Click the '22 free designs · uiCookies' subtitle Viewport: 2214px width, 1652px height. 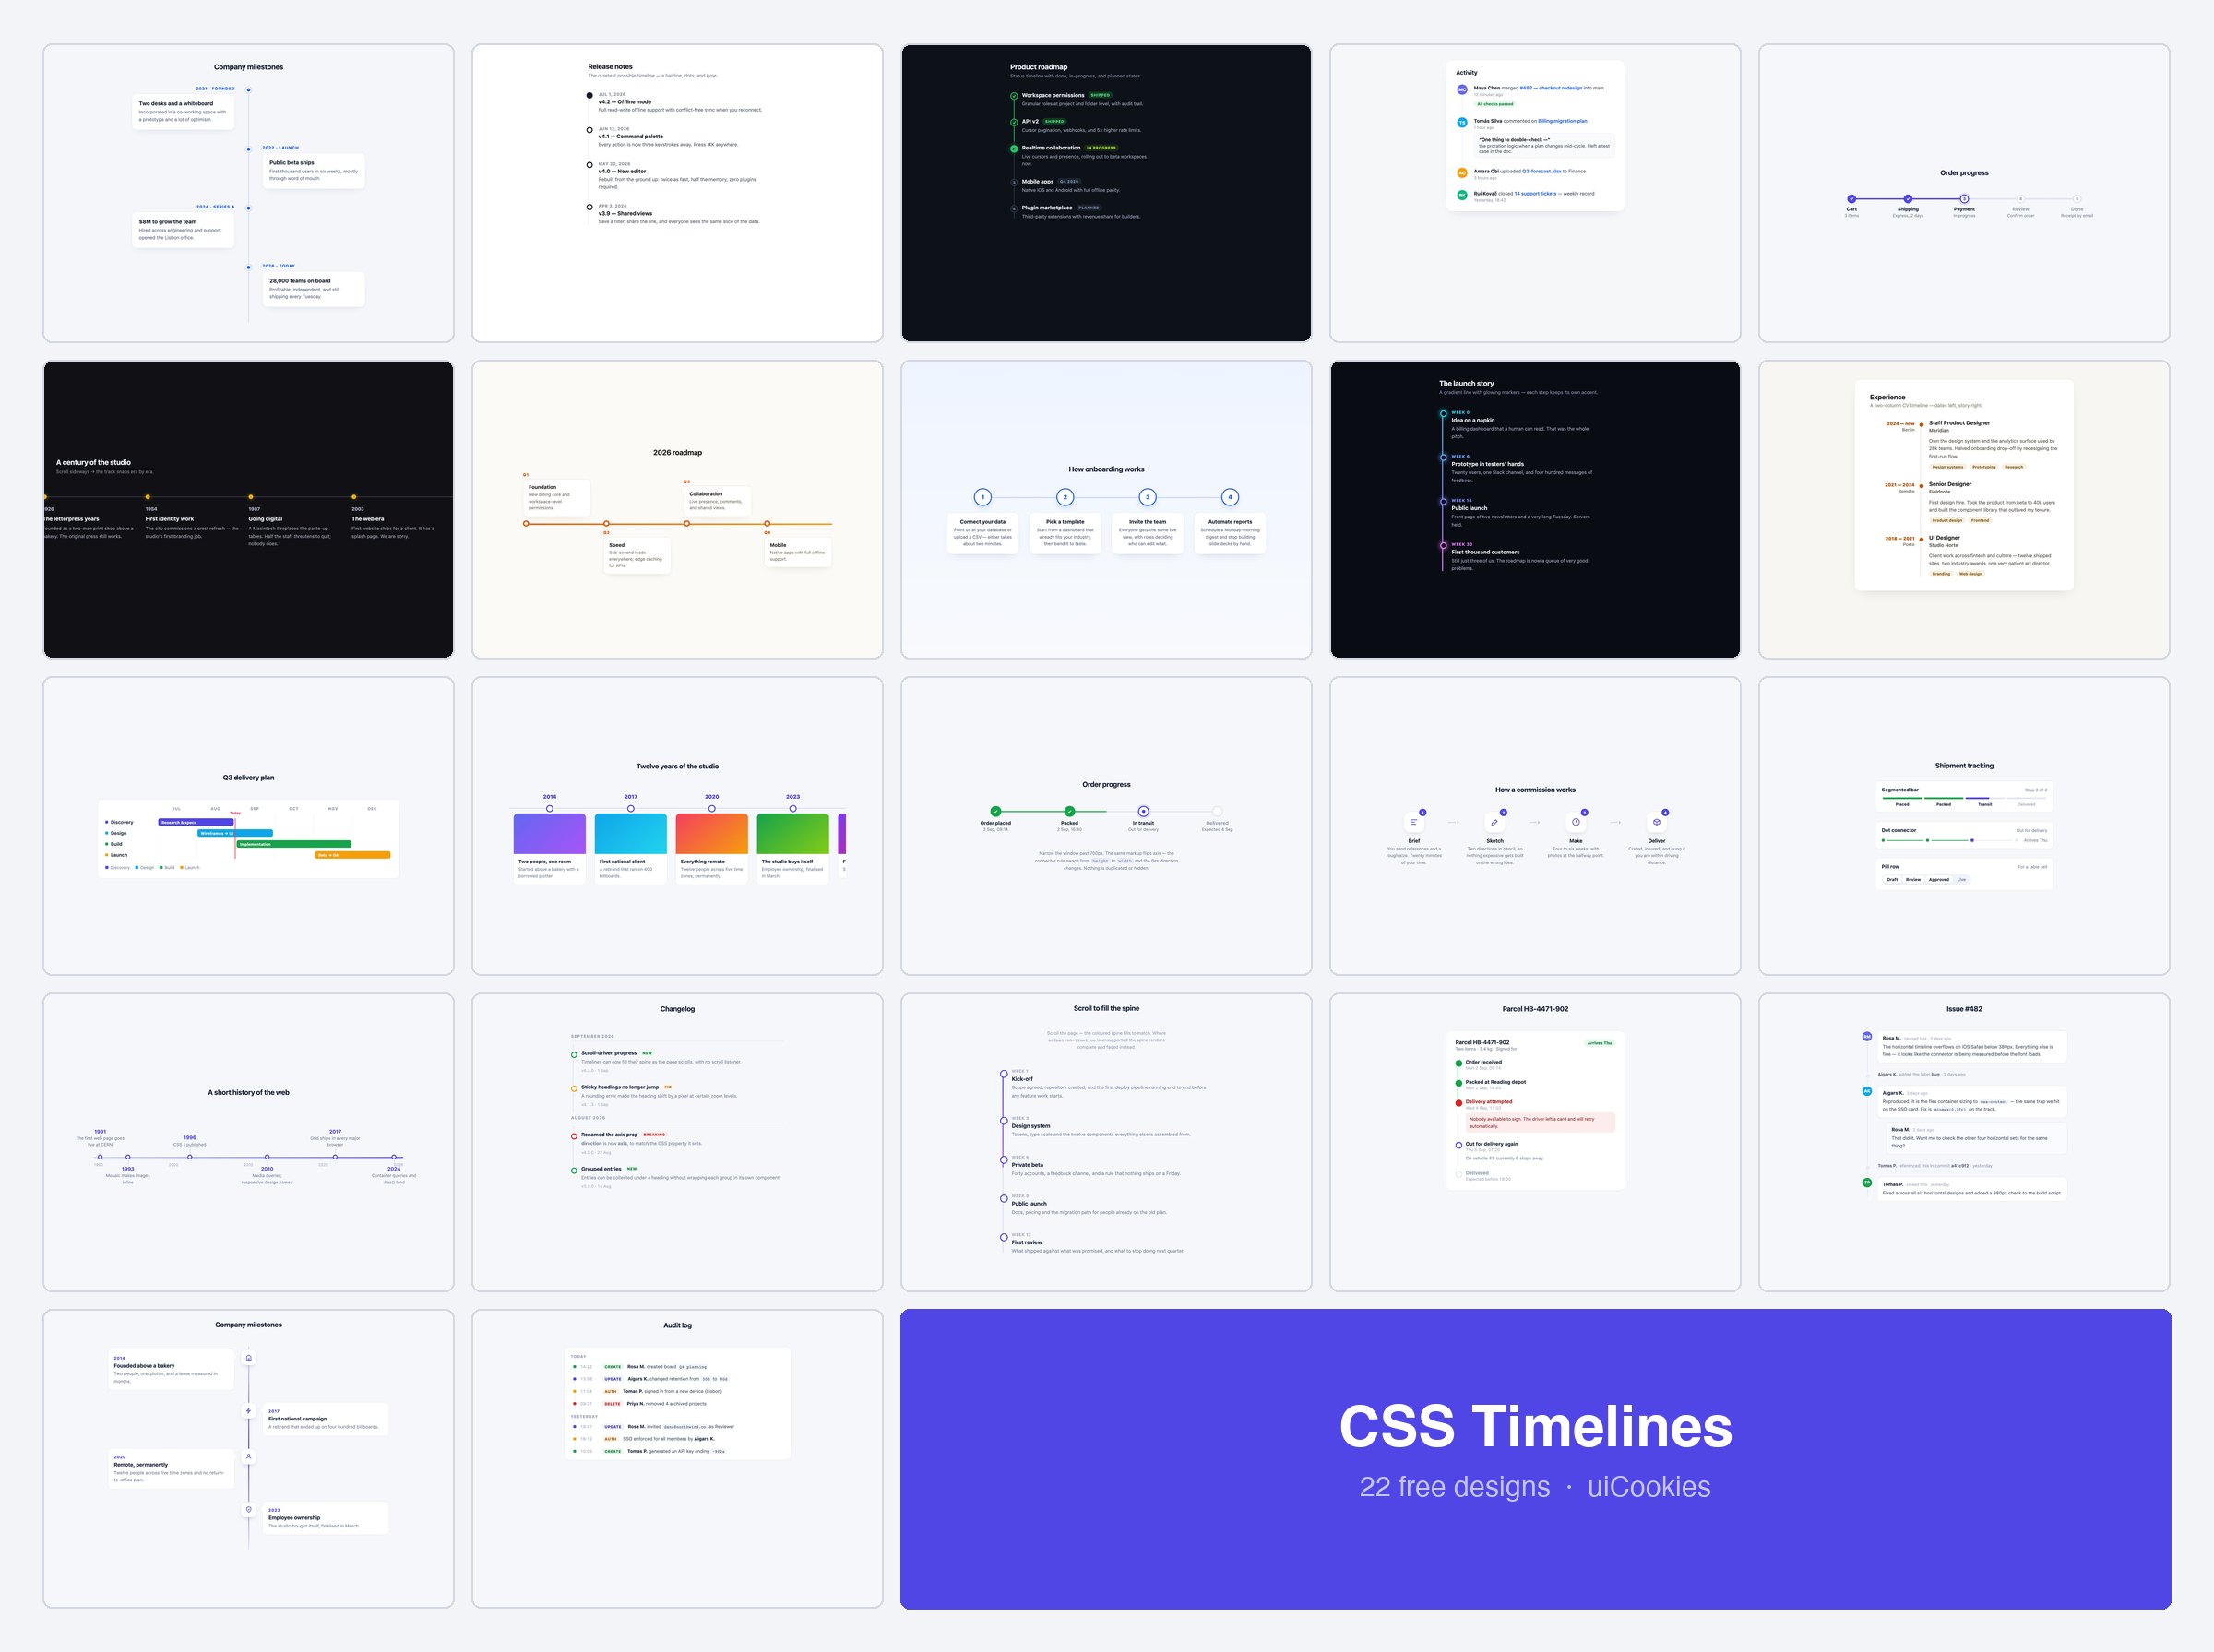[1535, 1487]
